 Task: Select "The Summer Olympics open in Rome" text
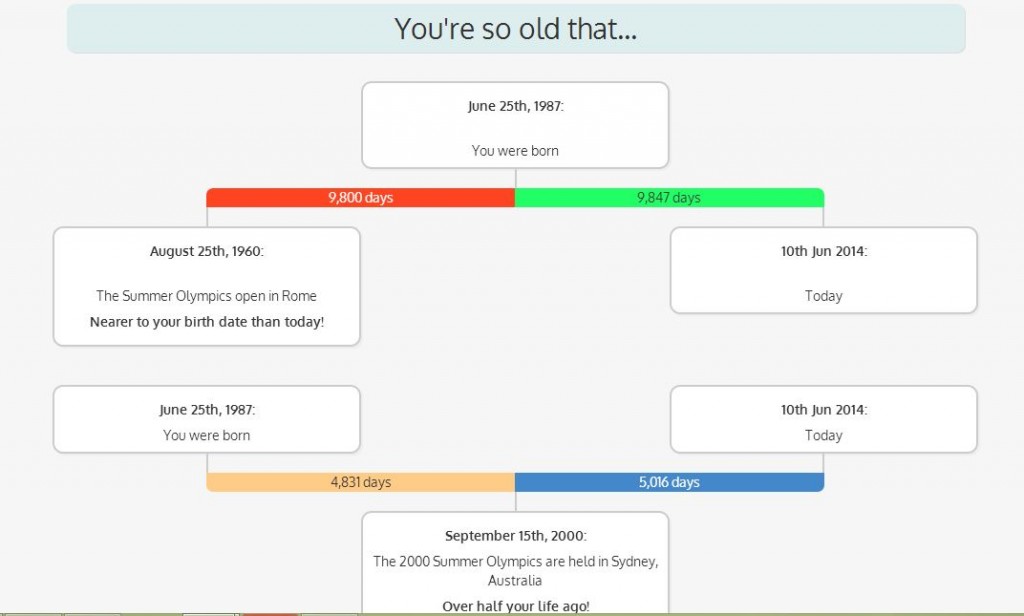(x=206, y=296)
